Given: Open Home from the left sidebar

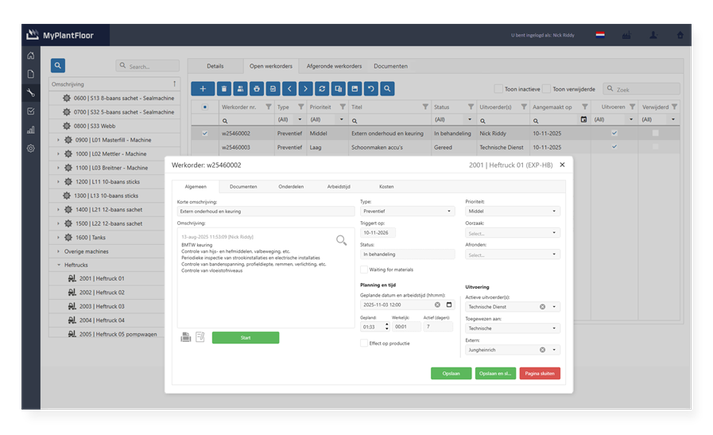Looking at the screenshot, I should 30,55.
